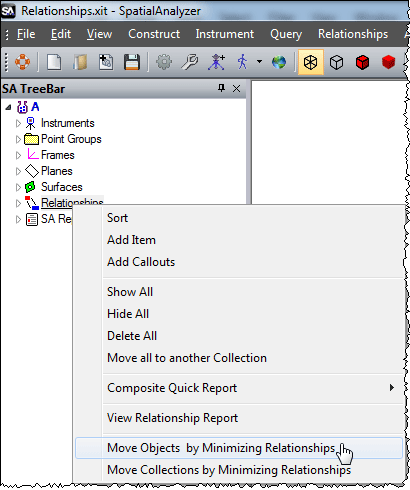This screenshot has width=410, height=490.
Task: Open the Query menu
Action: coord(286,34)
